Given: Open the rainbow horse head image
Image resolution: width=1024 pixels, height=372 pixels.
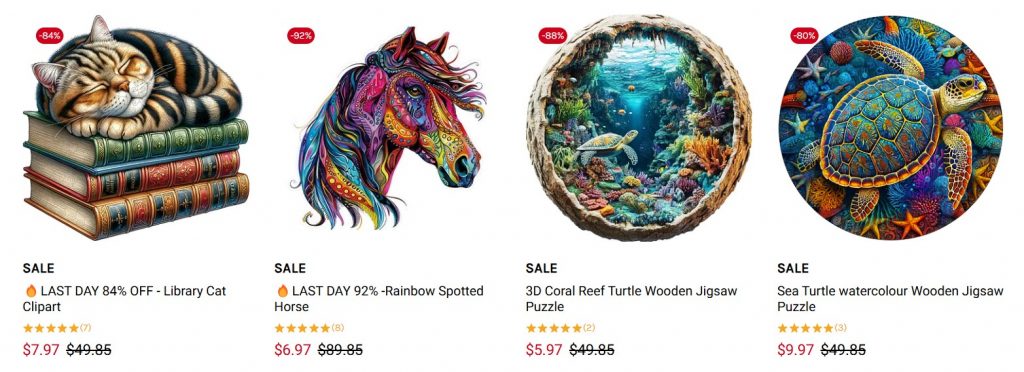Looking at the screenshot, I should tap(389, 127).
